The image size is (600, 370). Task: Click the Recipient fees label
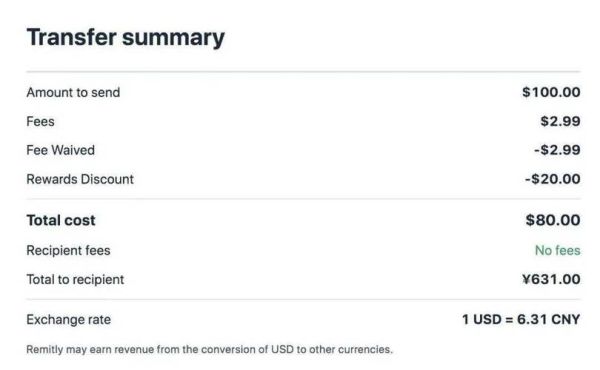tap(68, 251)
